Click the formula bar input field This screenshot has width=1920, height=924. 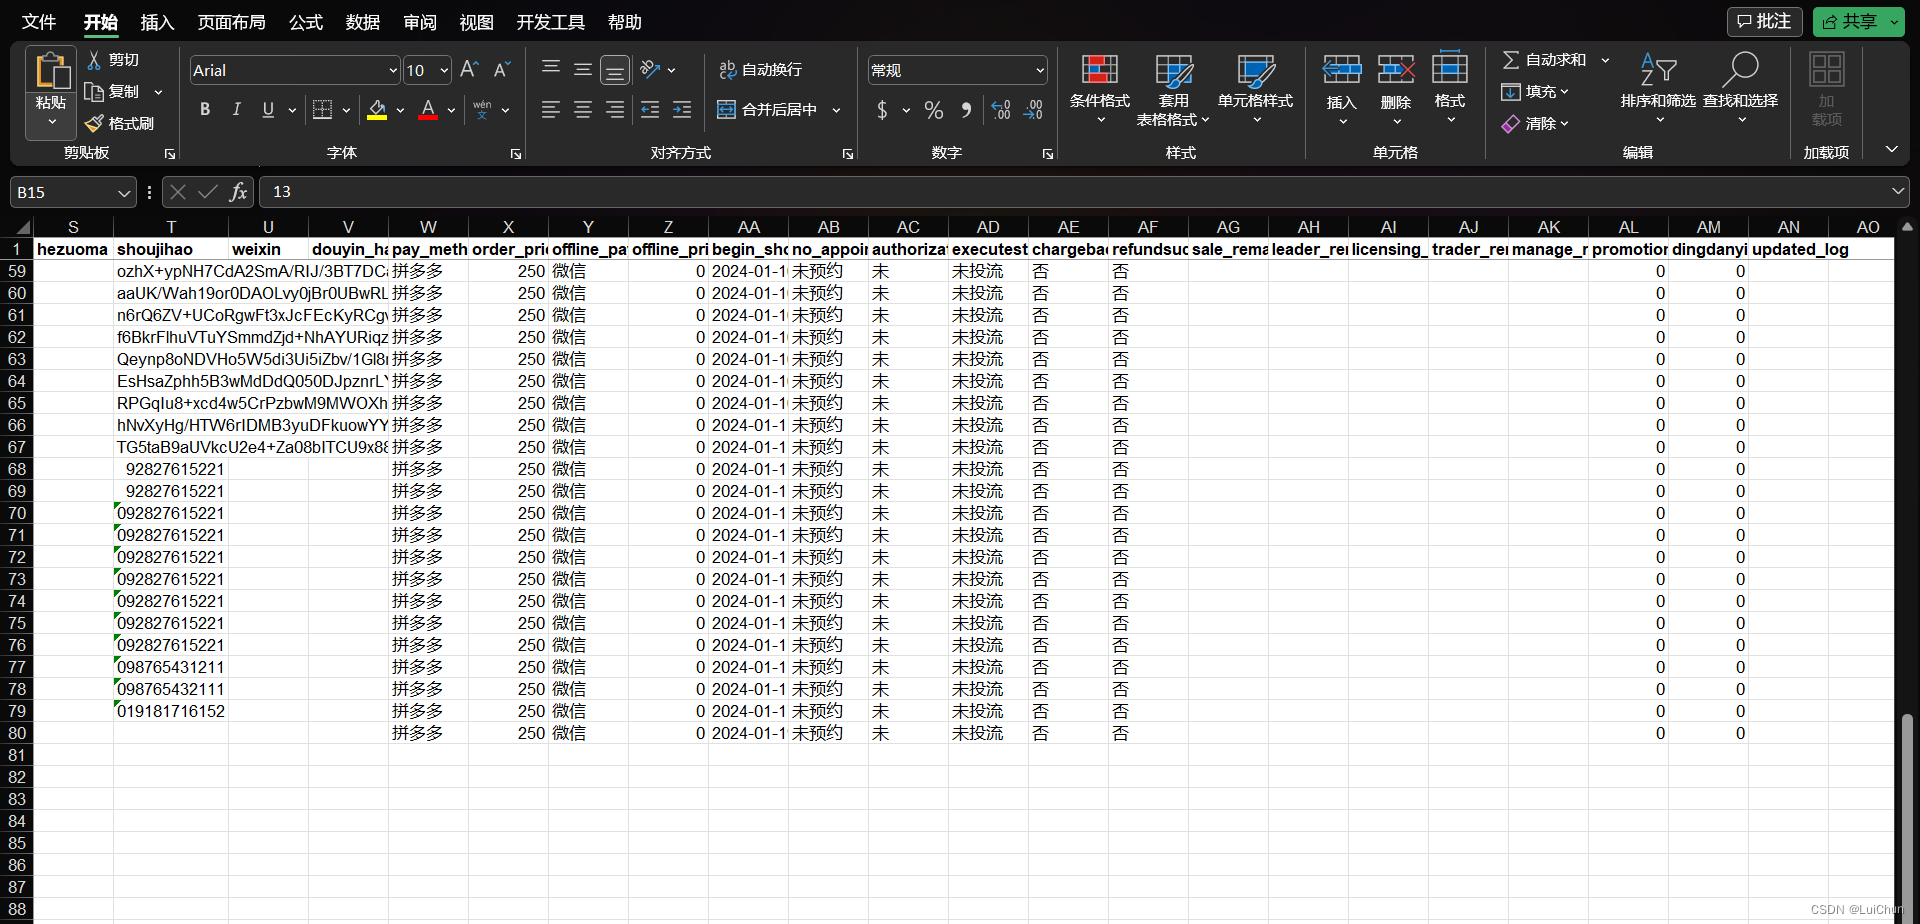tap(1076, 191)
